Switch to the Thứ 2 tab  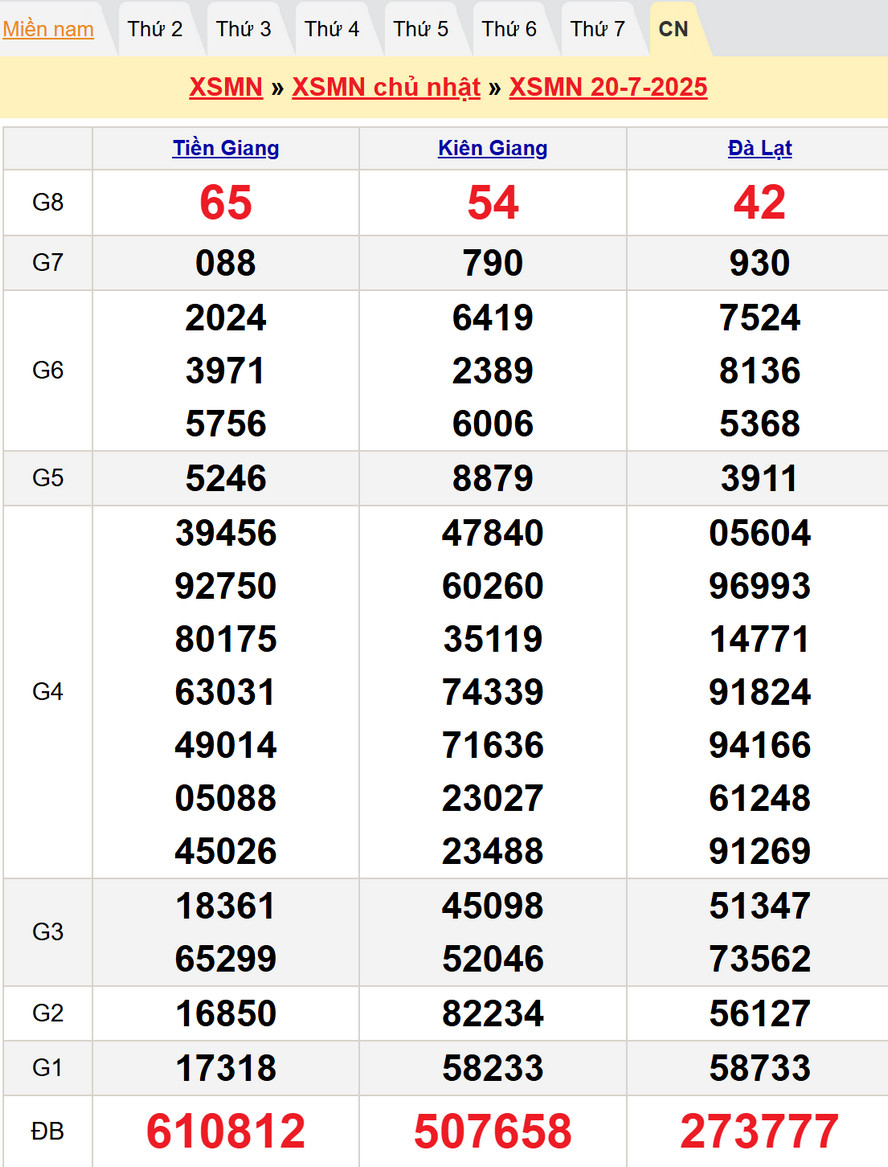[x=155, y=29]
